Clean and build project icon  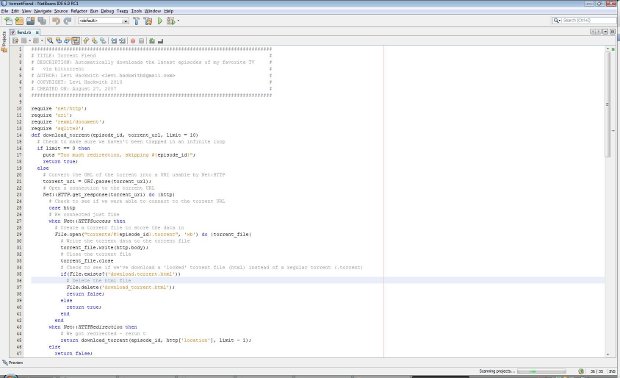(148, 21)
